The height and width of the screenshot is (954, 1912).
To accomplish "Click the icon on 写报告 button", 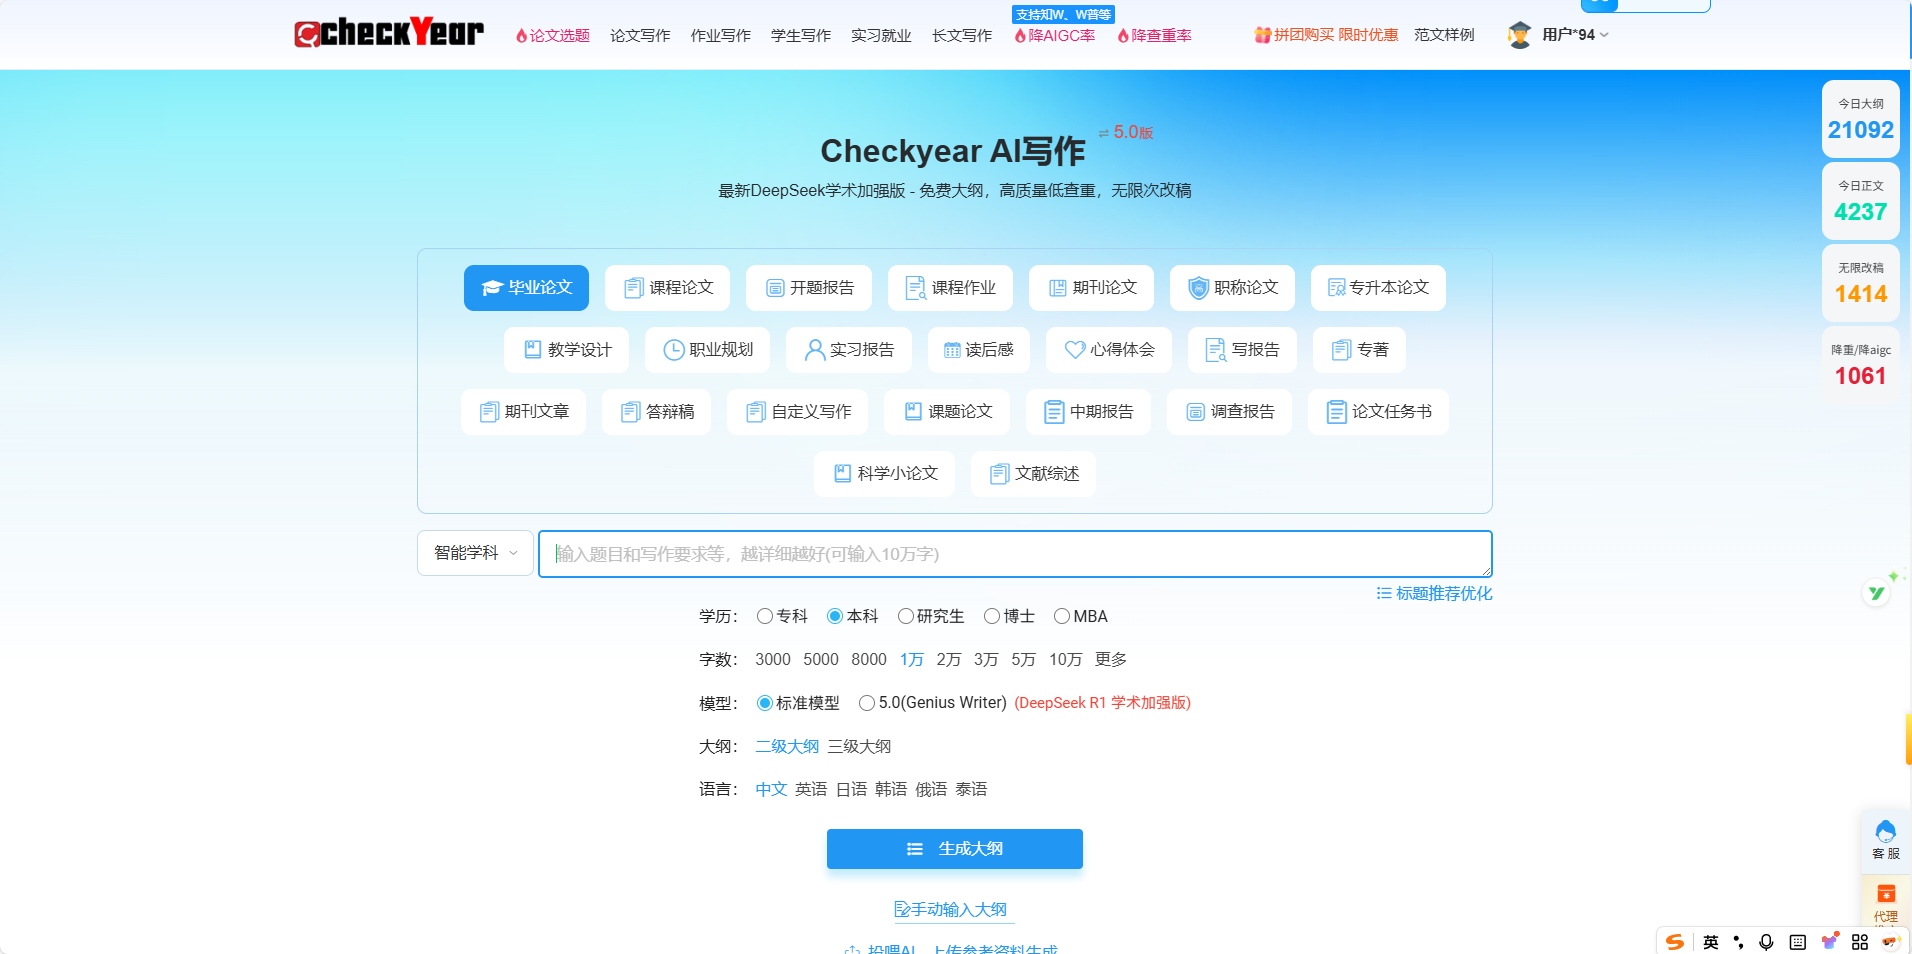I will coord(1215,349).
